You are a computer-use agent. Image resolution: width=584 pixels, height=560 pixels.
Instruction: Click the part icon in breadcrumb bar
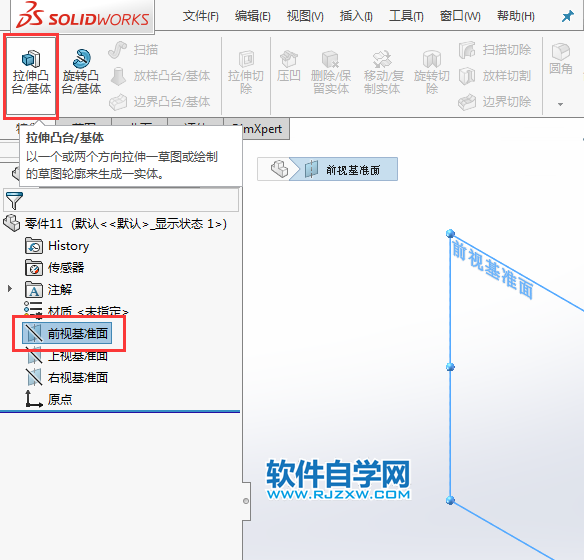click(x=279, y=169)
